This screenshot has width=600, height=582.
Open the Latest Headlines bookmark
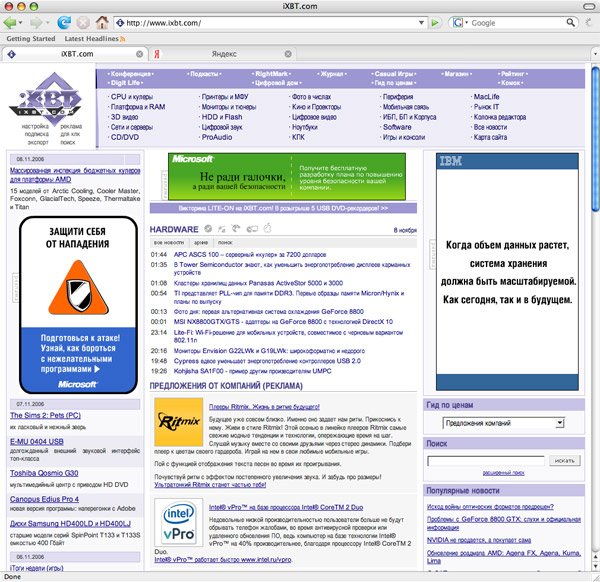91,39
